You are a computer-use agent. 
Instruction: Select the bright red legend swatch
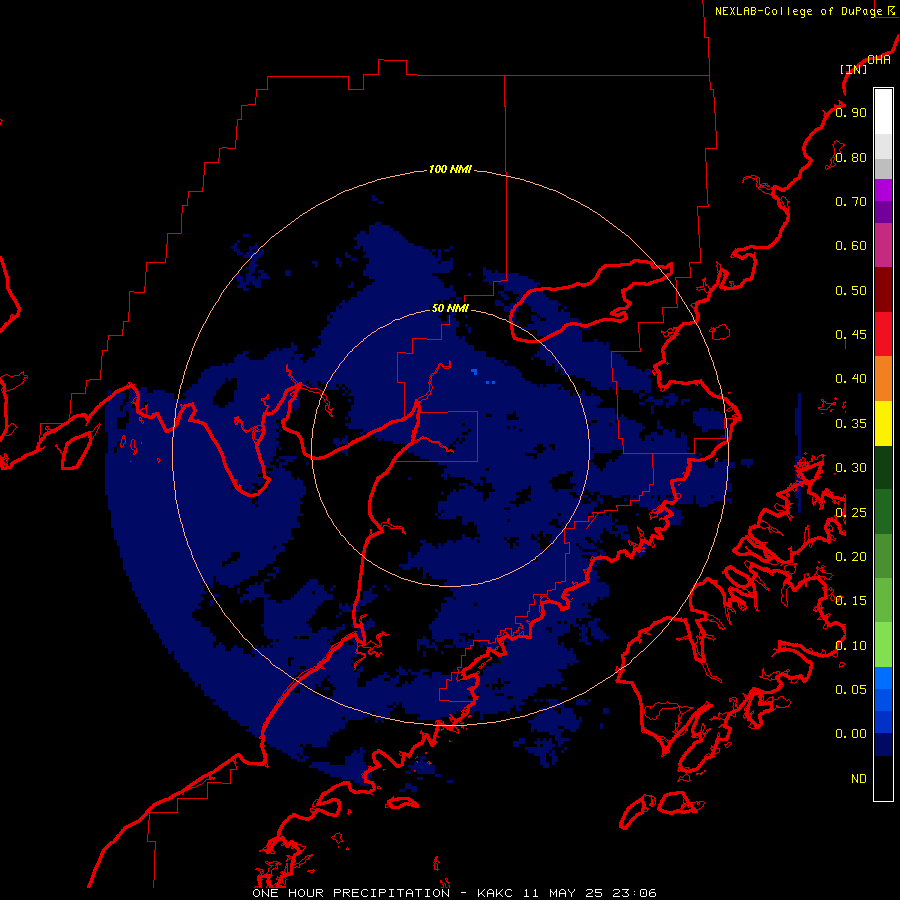883,334
